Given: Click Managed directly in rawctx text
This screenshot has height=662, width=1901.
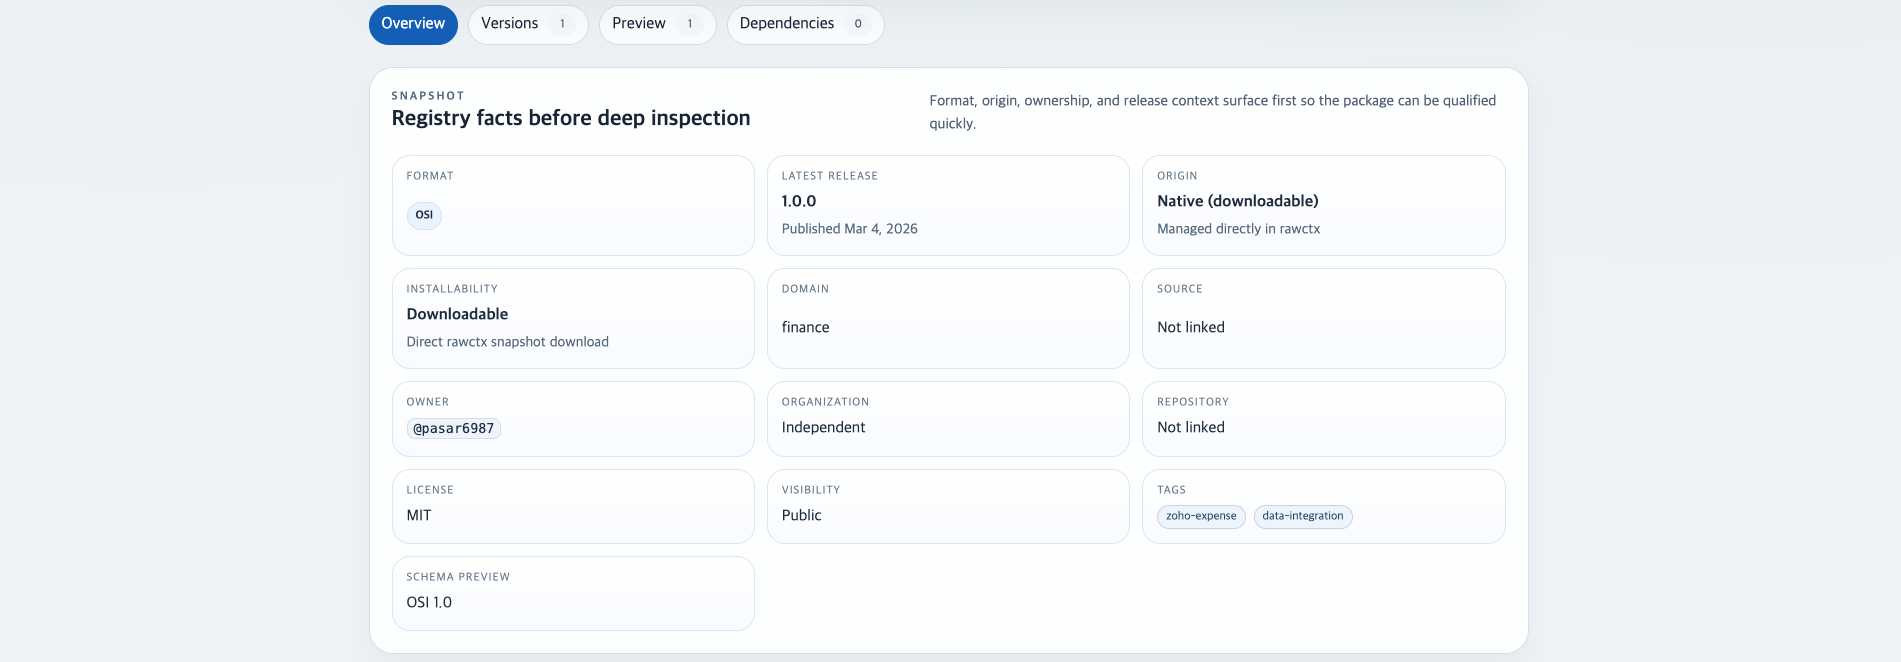Looking at the screenshot, I should 1239,229.
